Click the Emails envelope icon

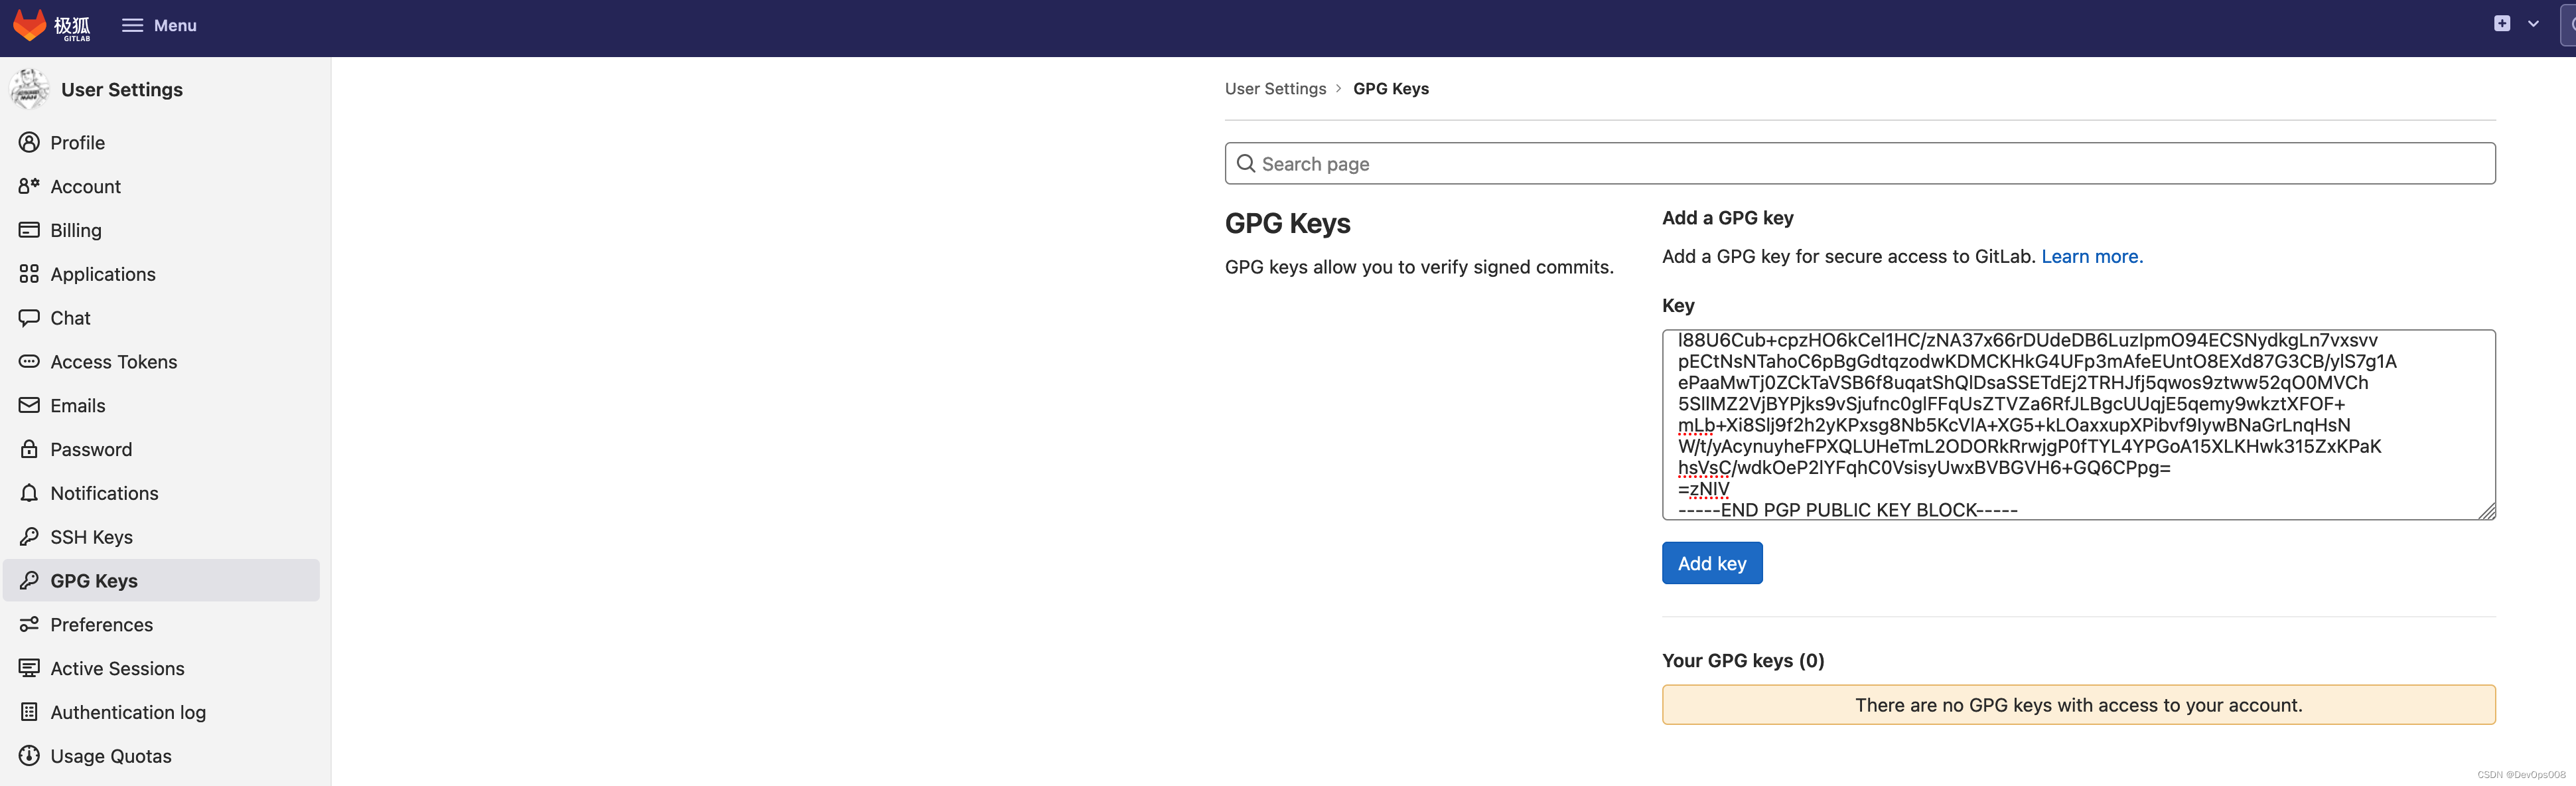pos(29,405)
